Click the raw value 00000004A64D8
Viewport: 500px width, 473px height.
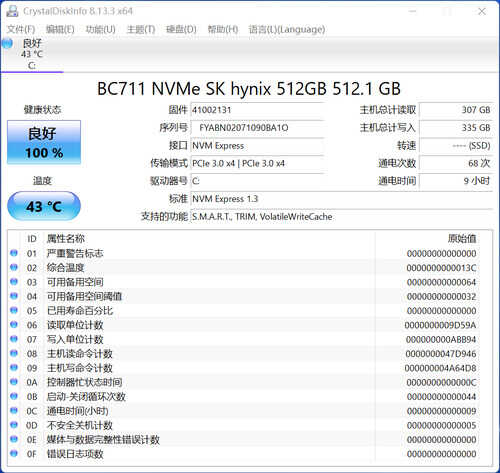[x=440, y=368]
